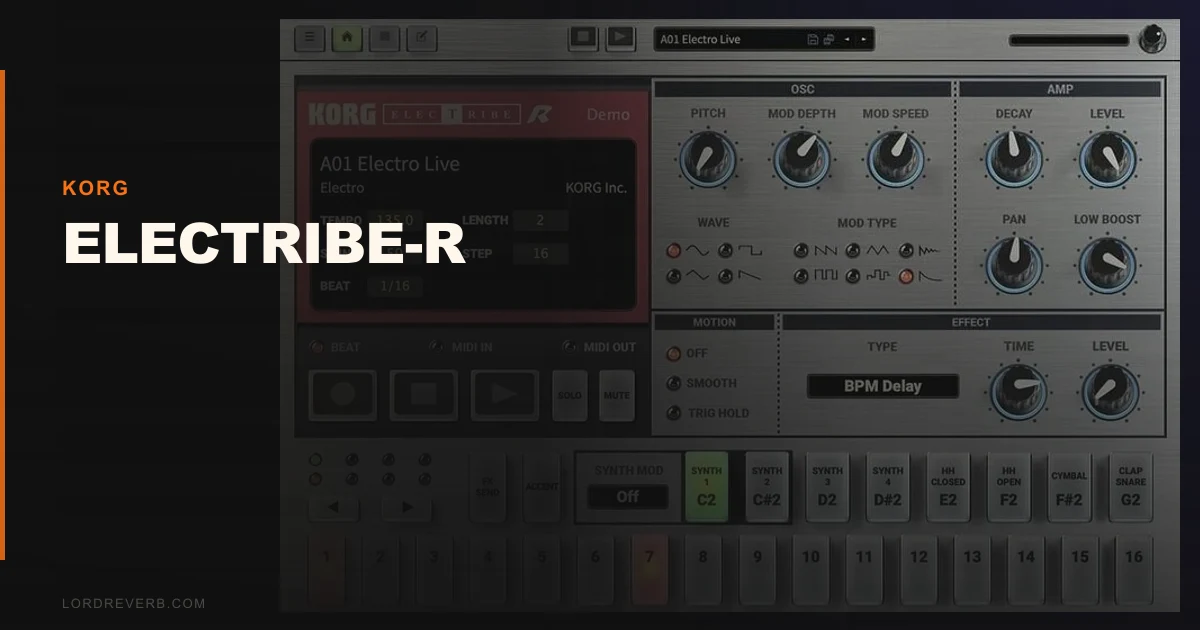
Task: Click the STEP value field showing 16
Action: coord(540,253)
